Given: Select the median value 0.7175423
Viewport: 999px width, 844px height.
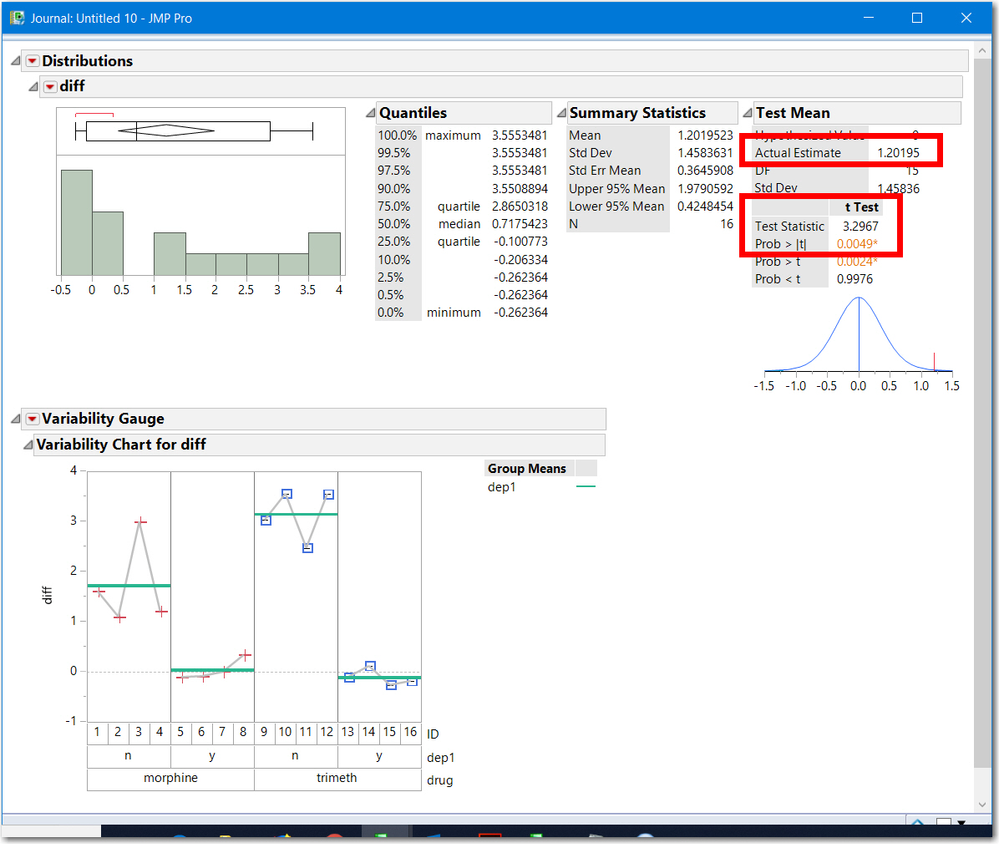Looking at the screenshot, I should point(519,224).
